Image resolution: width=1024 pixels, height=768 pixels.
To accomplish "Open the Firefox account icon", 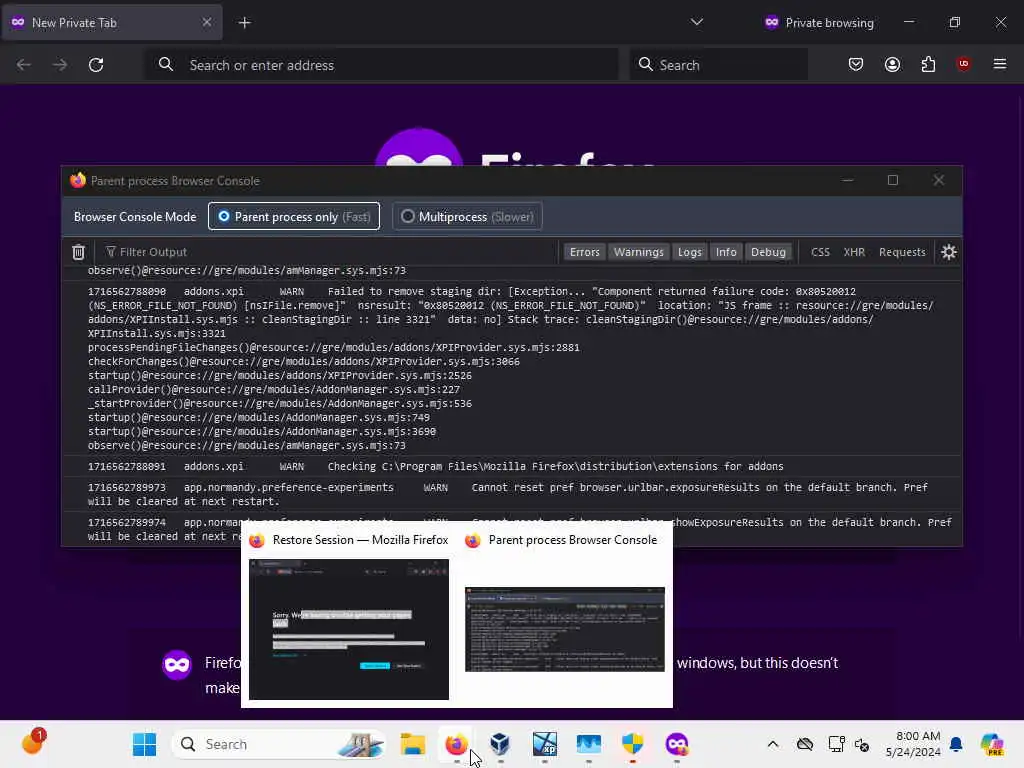I will (892, 65).
